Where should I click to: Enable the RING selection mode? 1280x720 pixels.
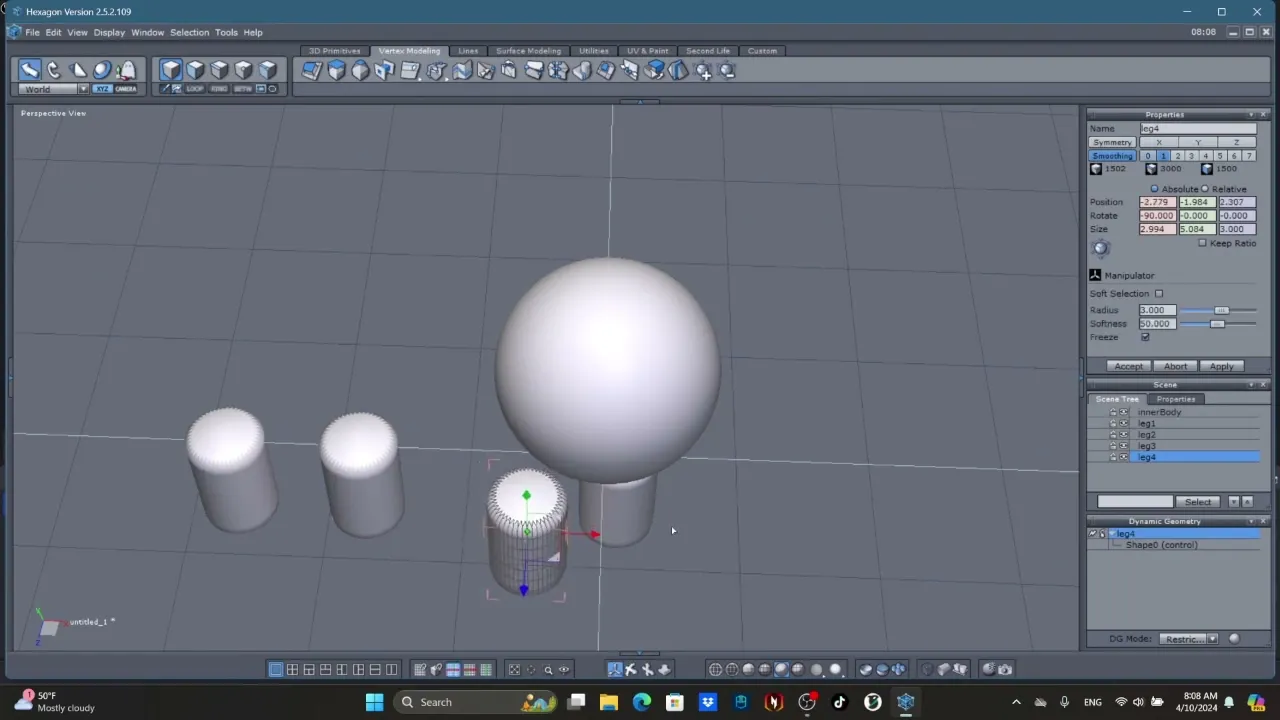(x=219, y=89)
